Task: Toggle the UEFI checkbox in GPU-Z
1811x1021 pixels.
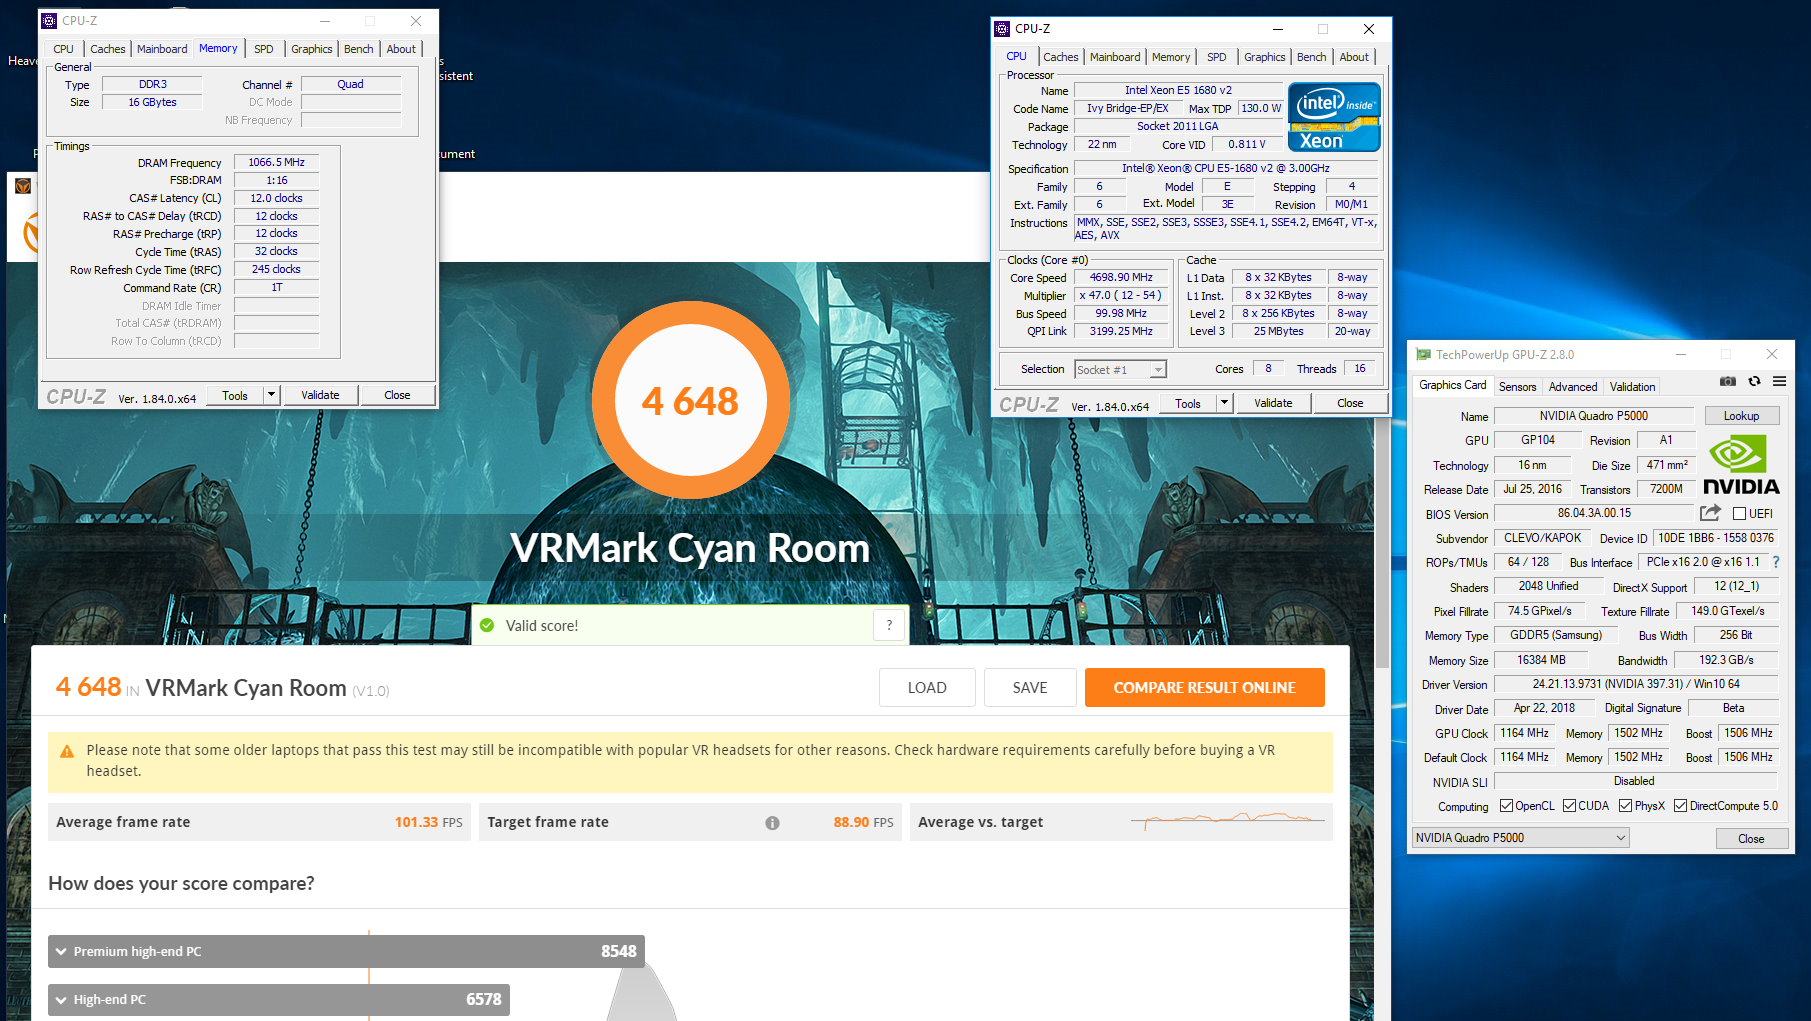Action: pos(1739,514)
